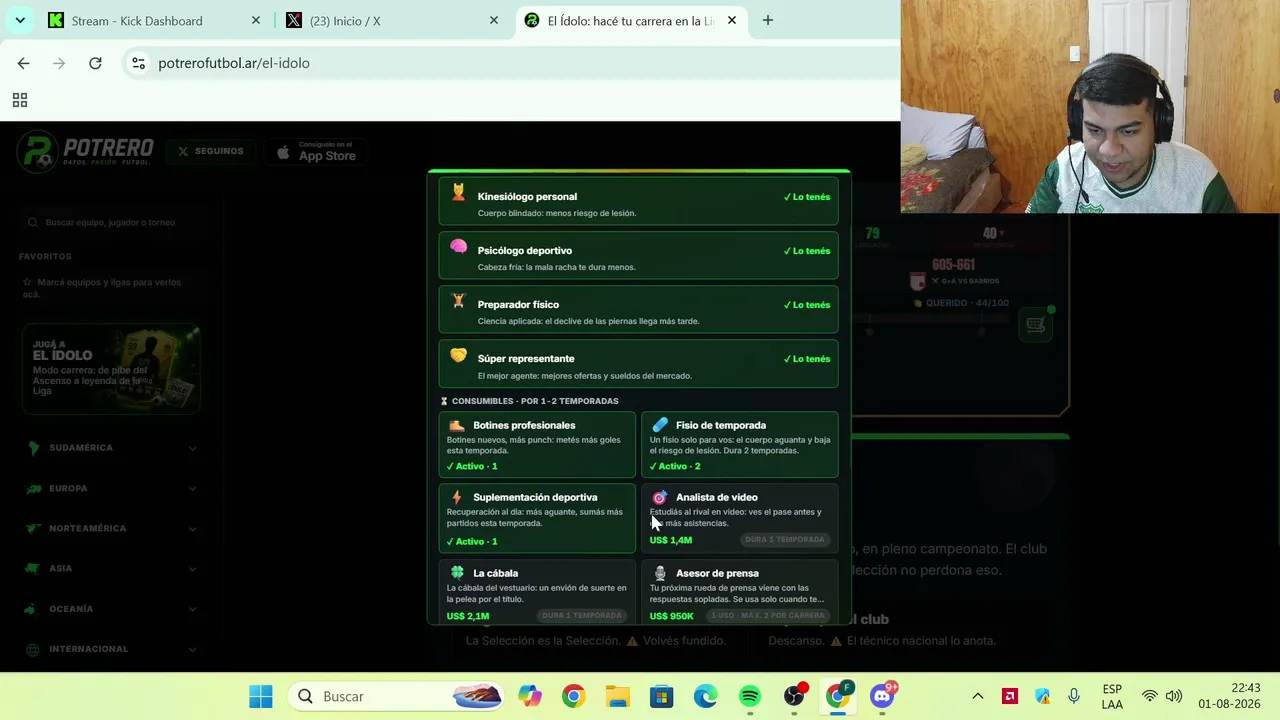The image size is (1280, 720).
Task: Open Spotify from the taskbar
Action: tap(749, 696)
